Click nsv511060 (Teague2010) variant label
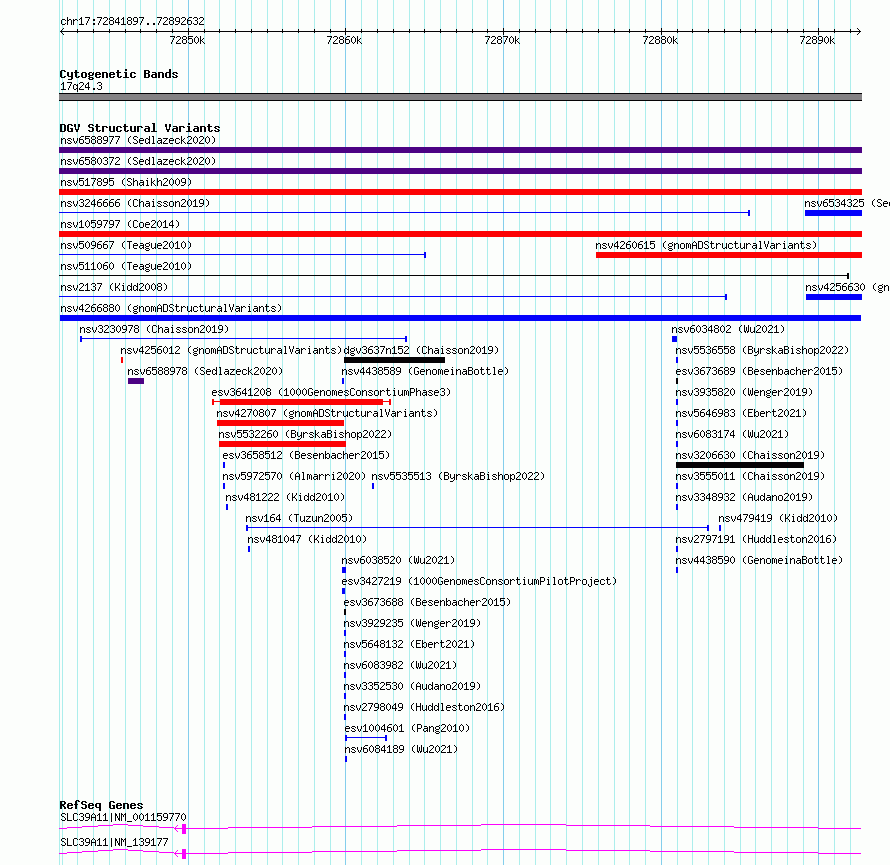This screenshot has height=865, width=890. tap(126, 266)
